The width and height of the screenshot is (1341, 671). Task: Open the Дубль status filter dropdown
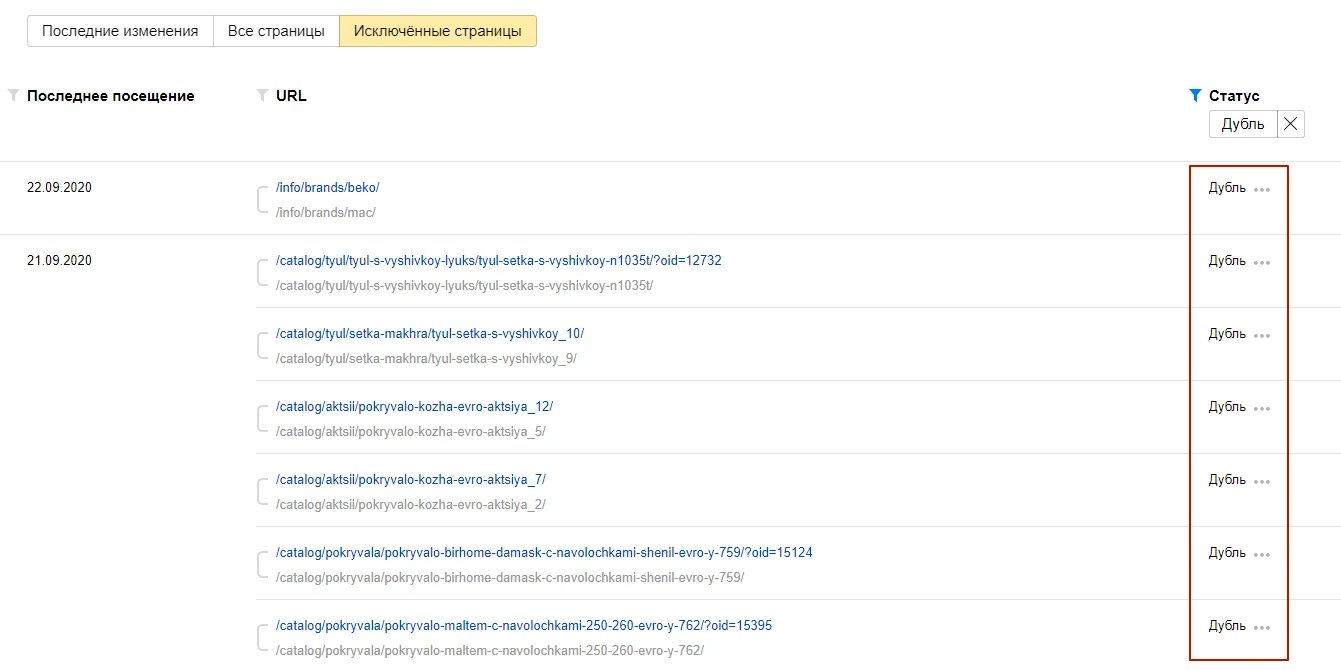click(1243, 124)
